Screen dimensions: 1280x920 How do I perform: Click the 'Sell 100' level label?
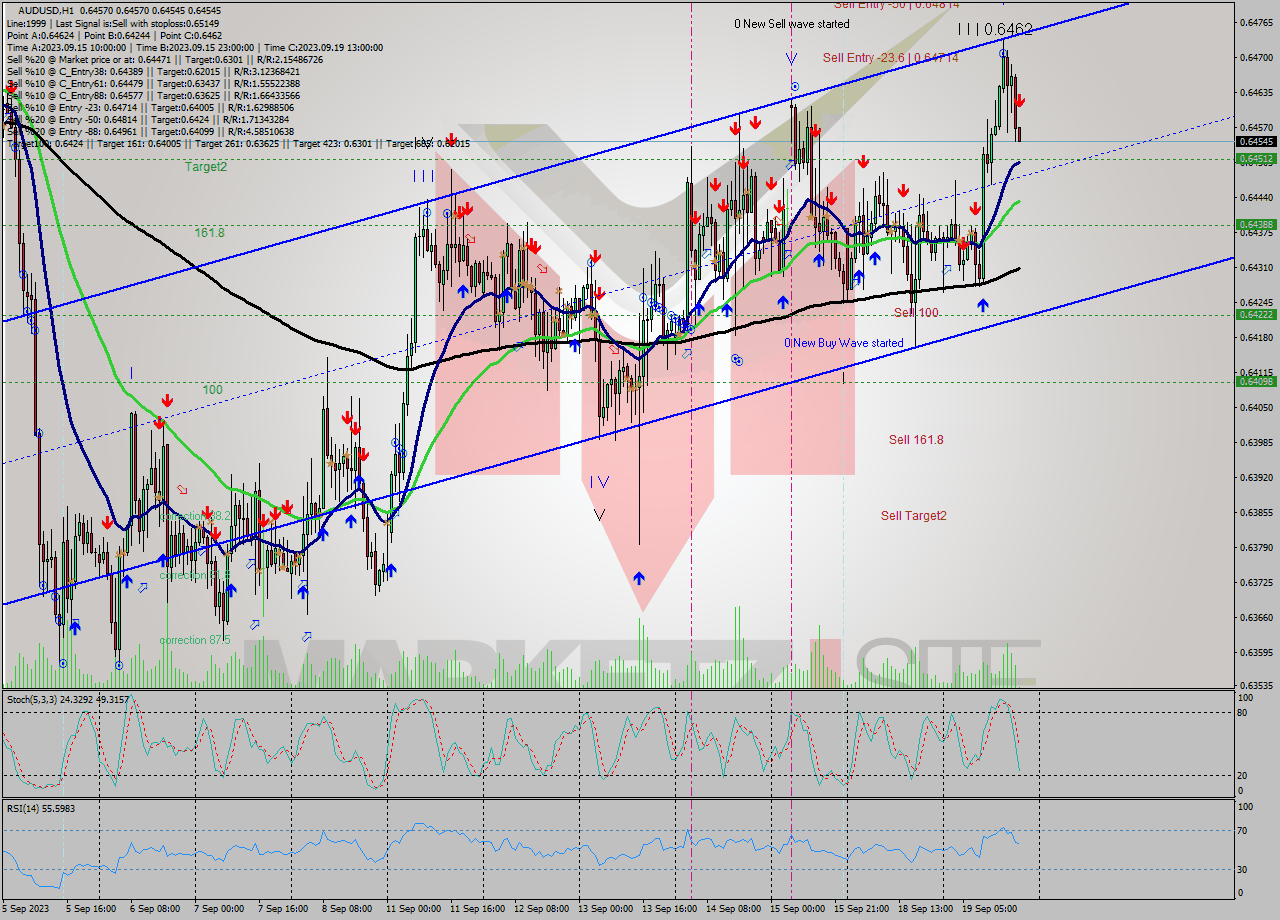click(916, 313)
